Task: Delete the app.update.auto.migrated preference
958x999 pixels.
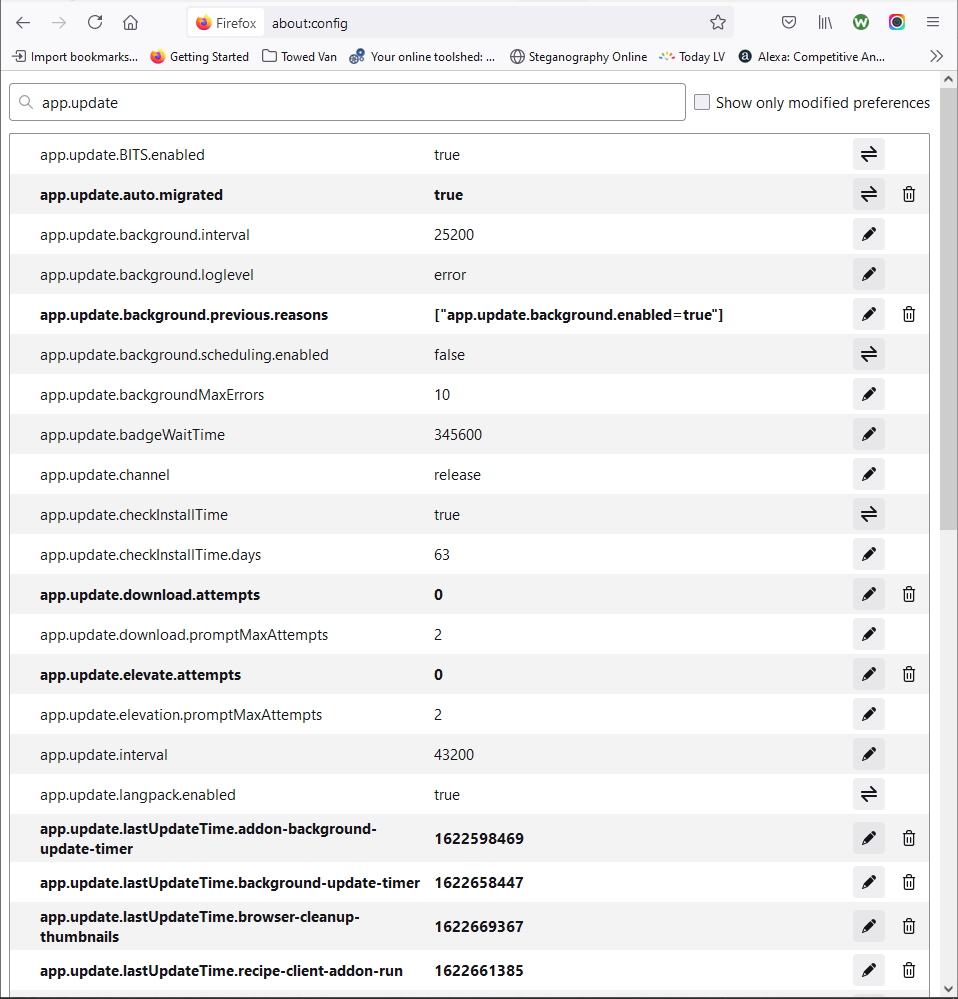Action: tap(908, 194)
